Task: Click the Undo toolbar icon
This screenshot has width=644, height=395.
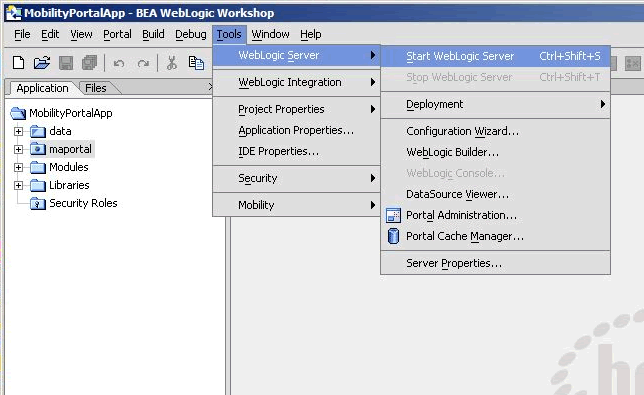Action: 119,63
